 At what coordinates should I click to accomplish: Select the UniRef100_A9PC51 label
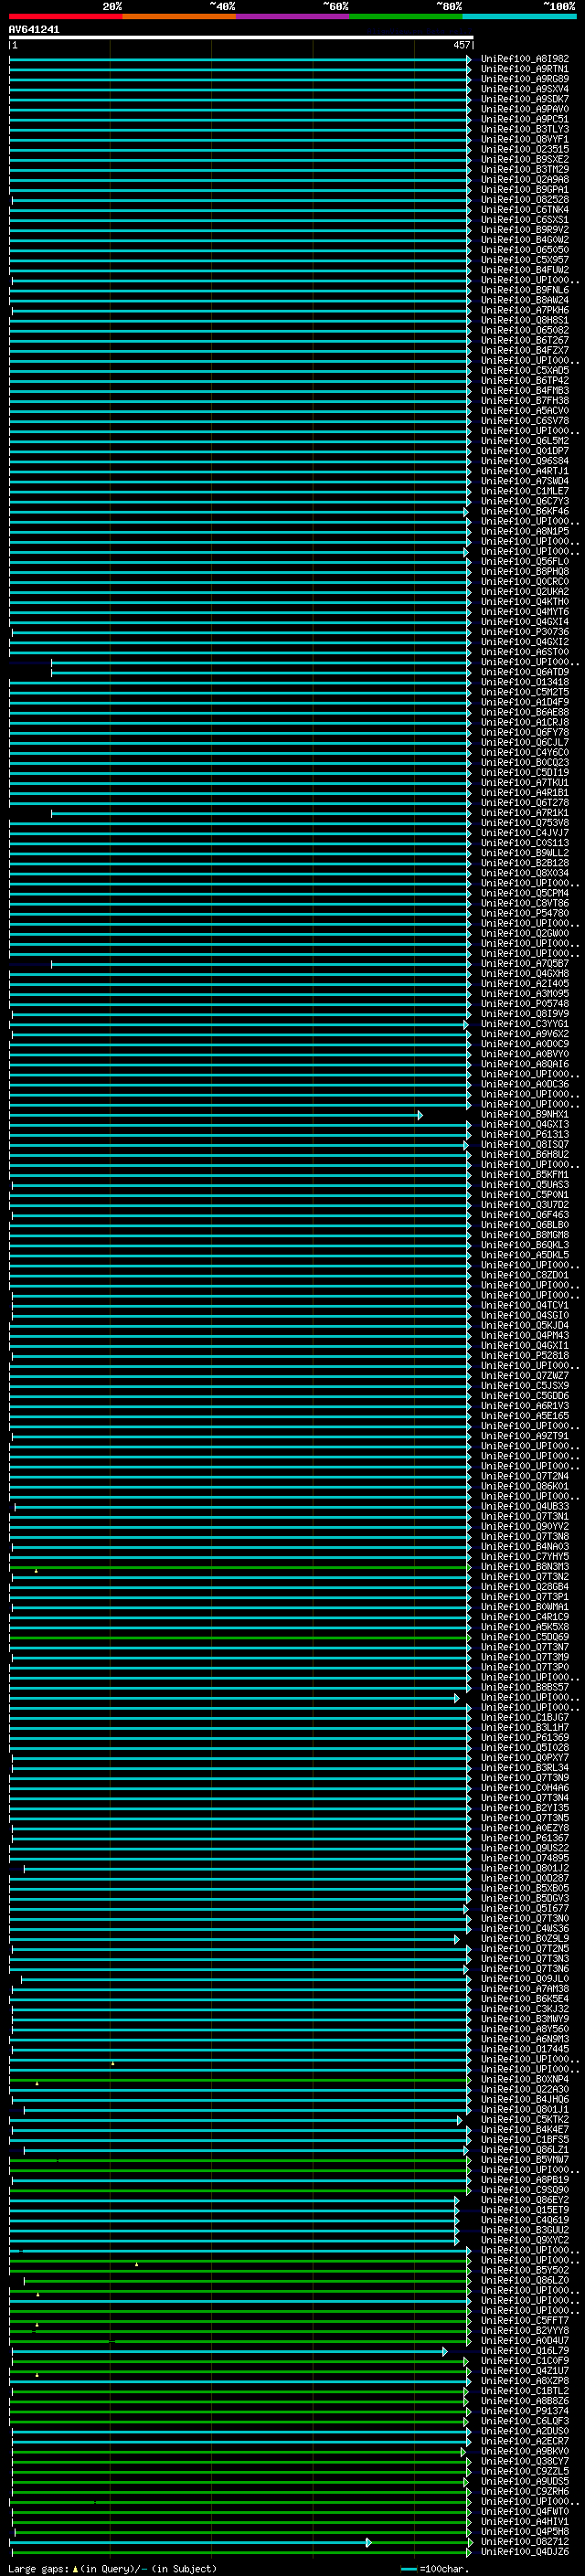click(x=525, y=119)
